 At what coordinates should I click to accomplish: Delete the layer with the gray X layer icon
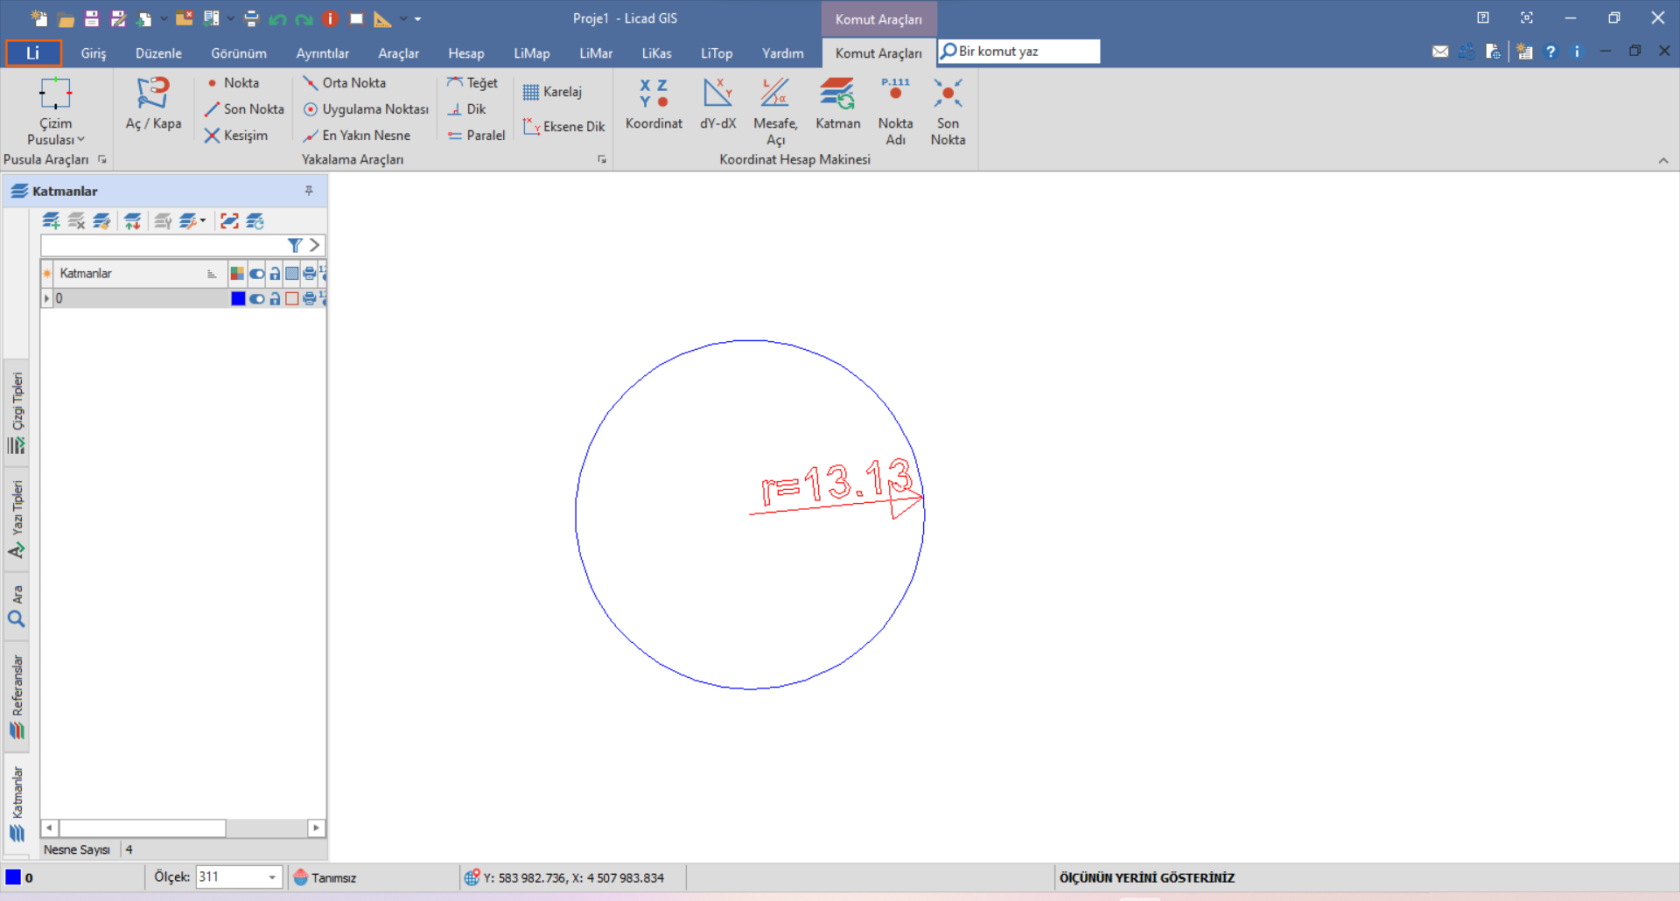(x=76, y=221)
